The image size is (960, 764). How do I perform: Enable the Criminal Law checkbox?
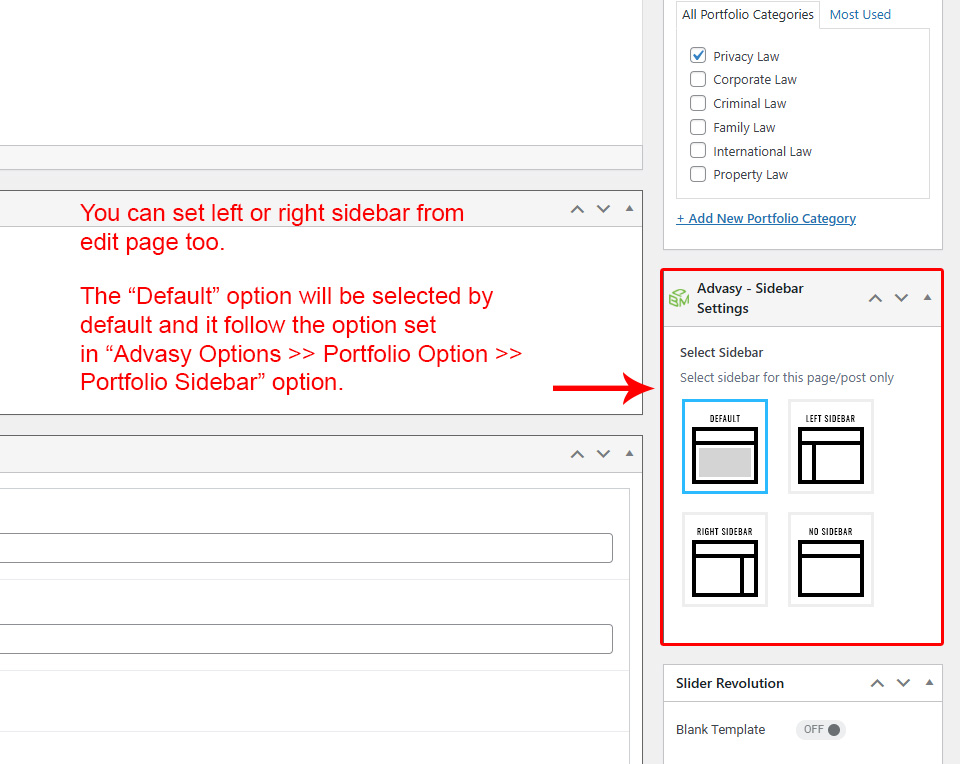pos(698,103)
